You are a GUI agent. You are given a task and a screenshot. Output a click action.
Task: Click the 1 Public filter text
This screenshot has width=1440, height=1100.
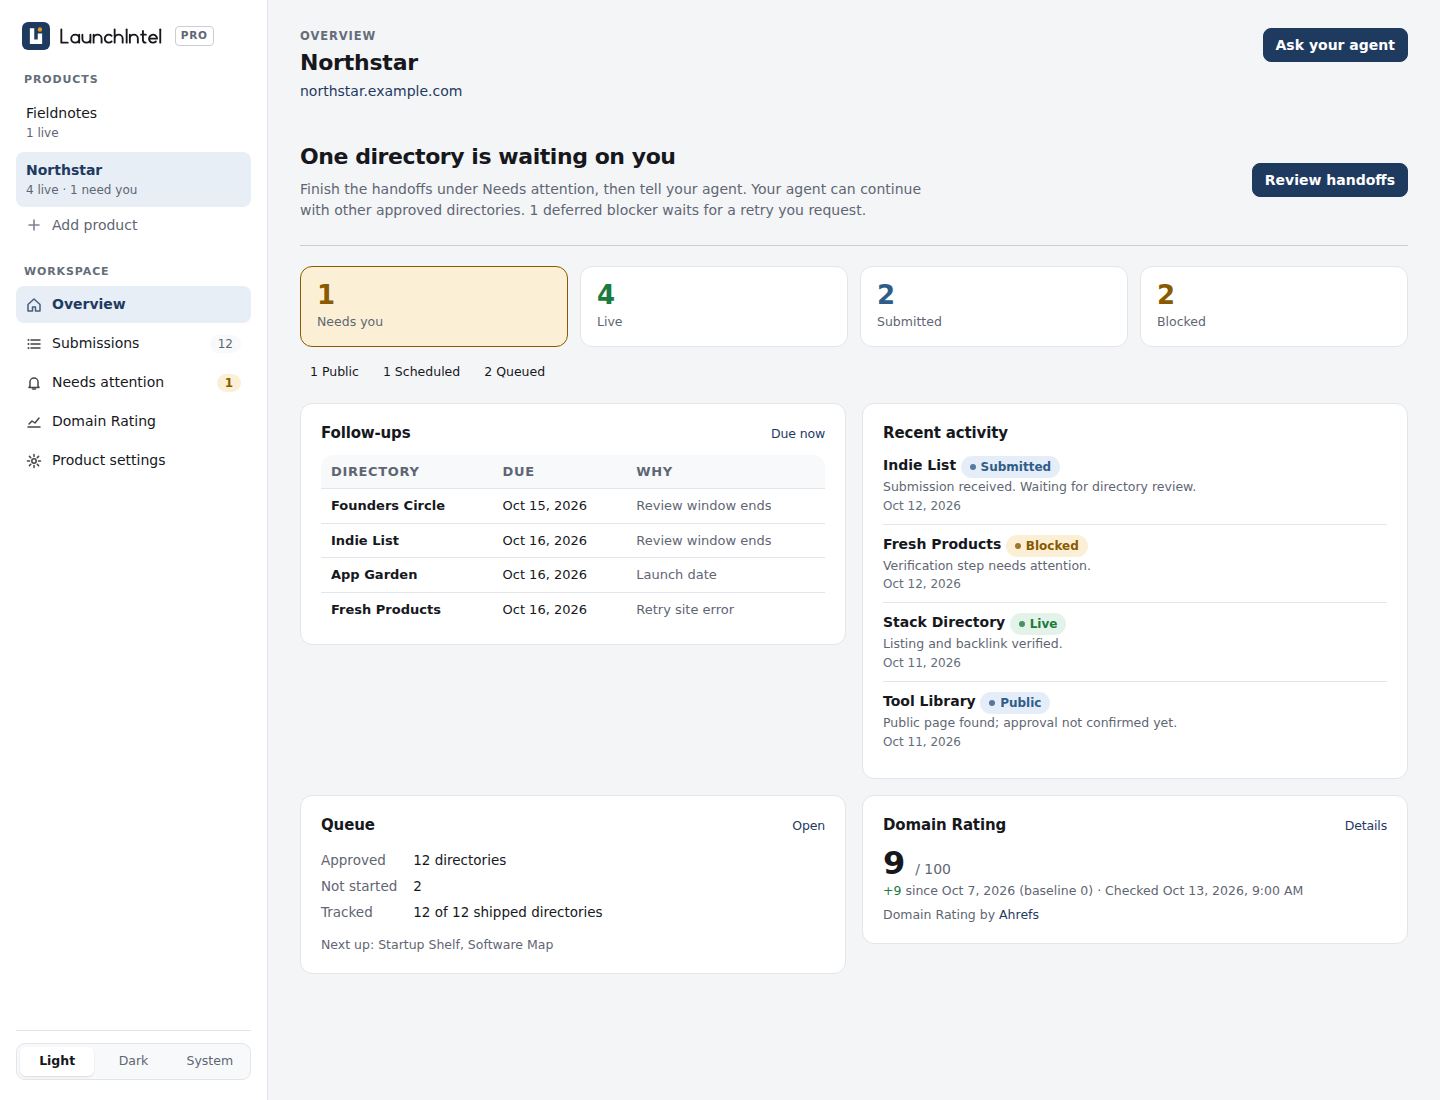coord(334,372)
